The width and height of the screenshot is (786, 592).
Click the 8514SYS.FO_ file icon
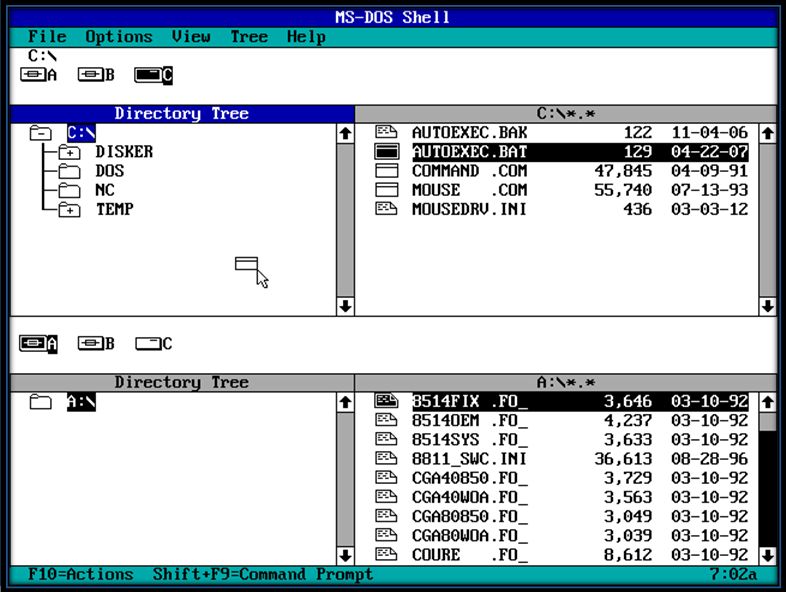click(x=386, y=439)
